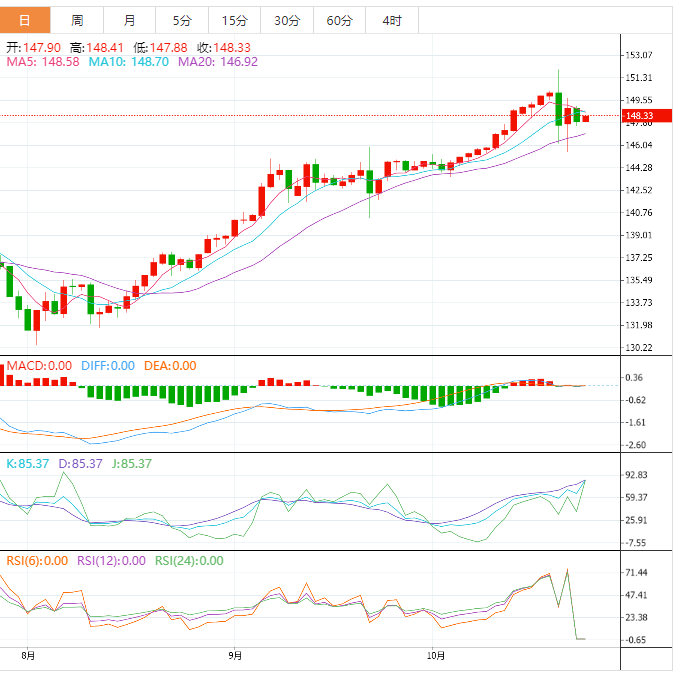Click the 低:147.88 low price value
This screenshot has height=679, width=684.
(x=161, y=48)
